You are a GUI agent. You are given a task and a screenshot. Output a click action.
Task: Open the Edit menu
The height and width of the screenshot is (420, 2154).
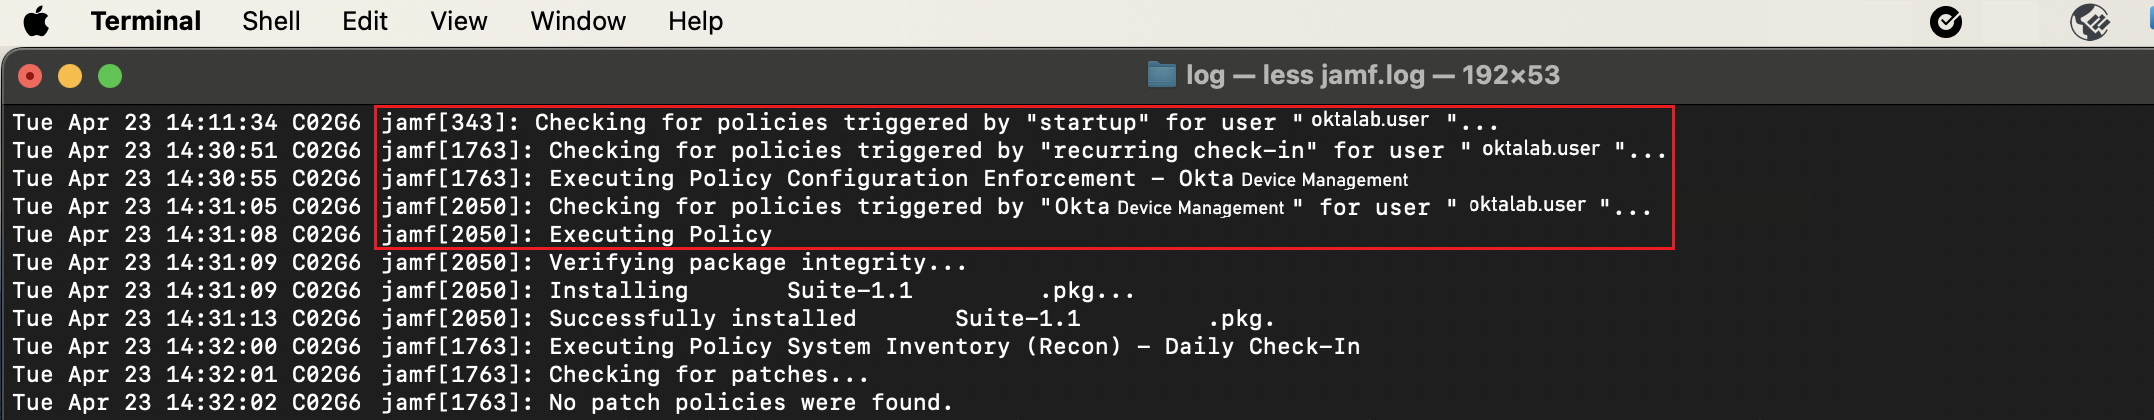(x=364, y=21)
